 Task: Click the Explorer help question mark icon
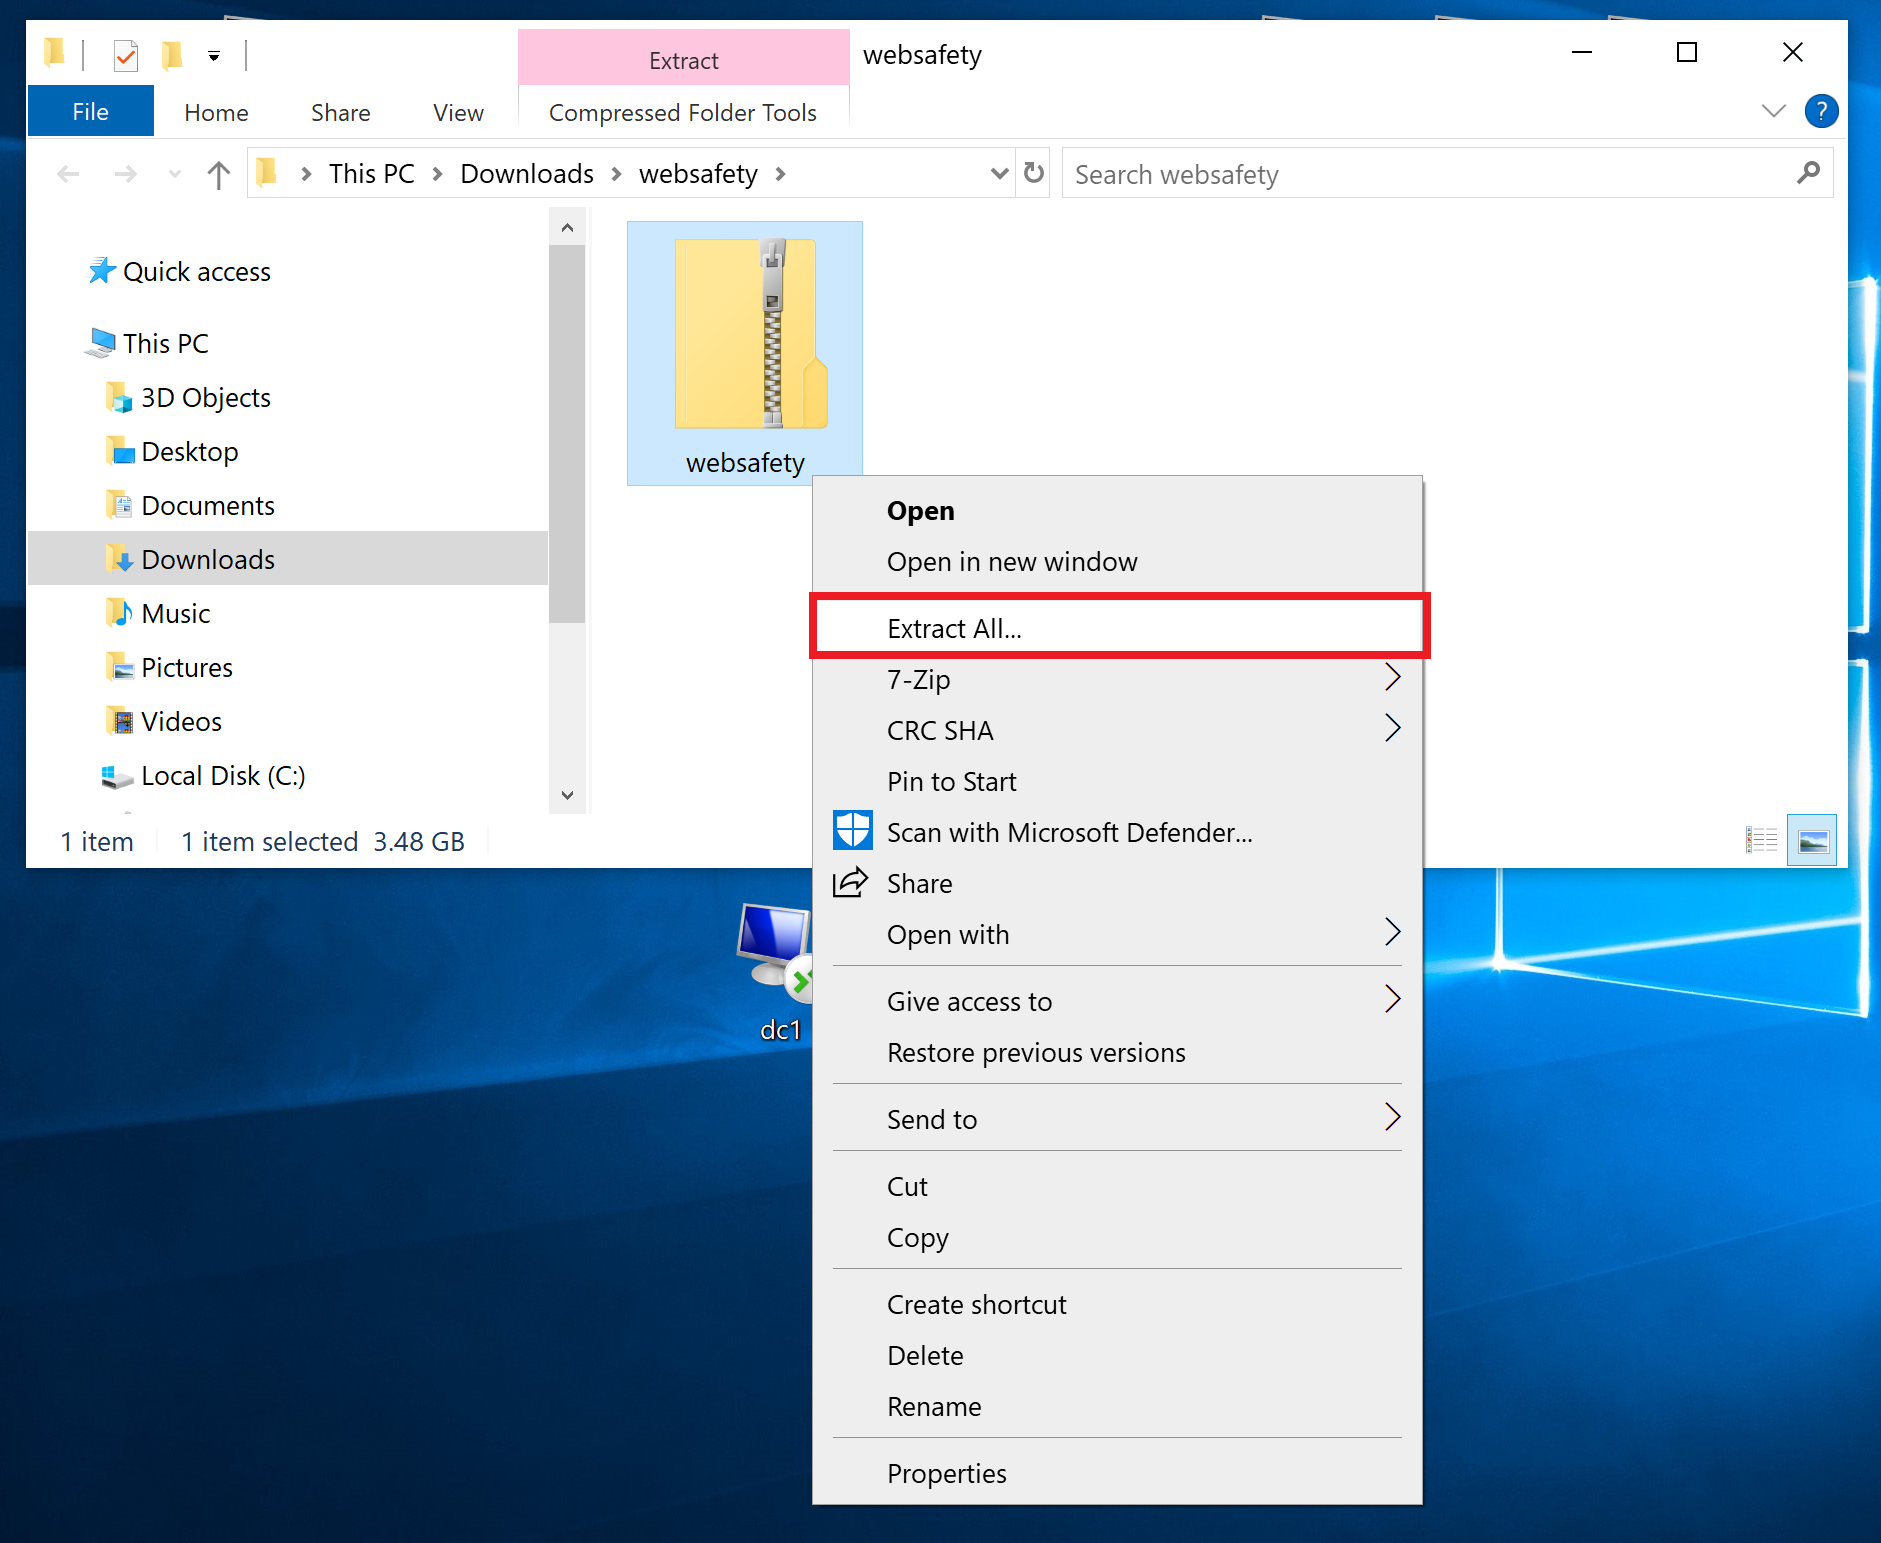(x=1821, y=111)
